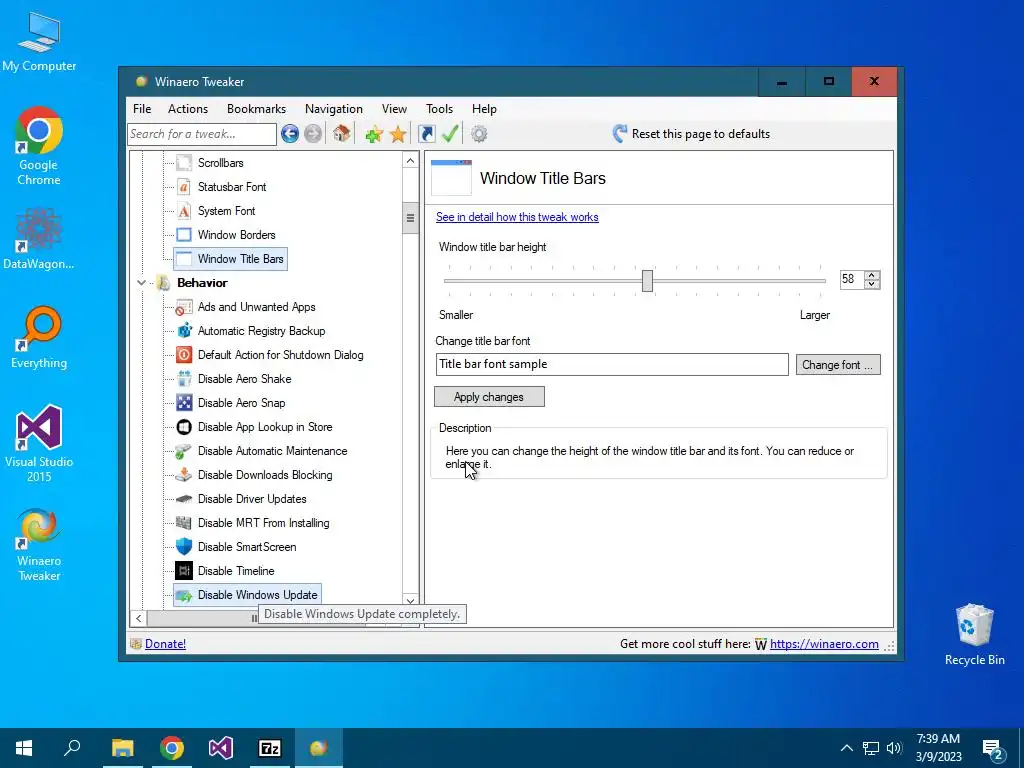Select Disable Windows Update tree item

coord(247,595)
